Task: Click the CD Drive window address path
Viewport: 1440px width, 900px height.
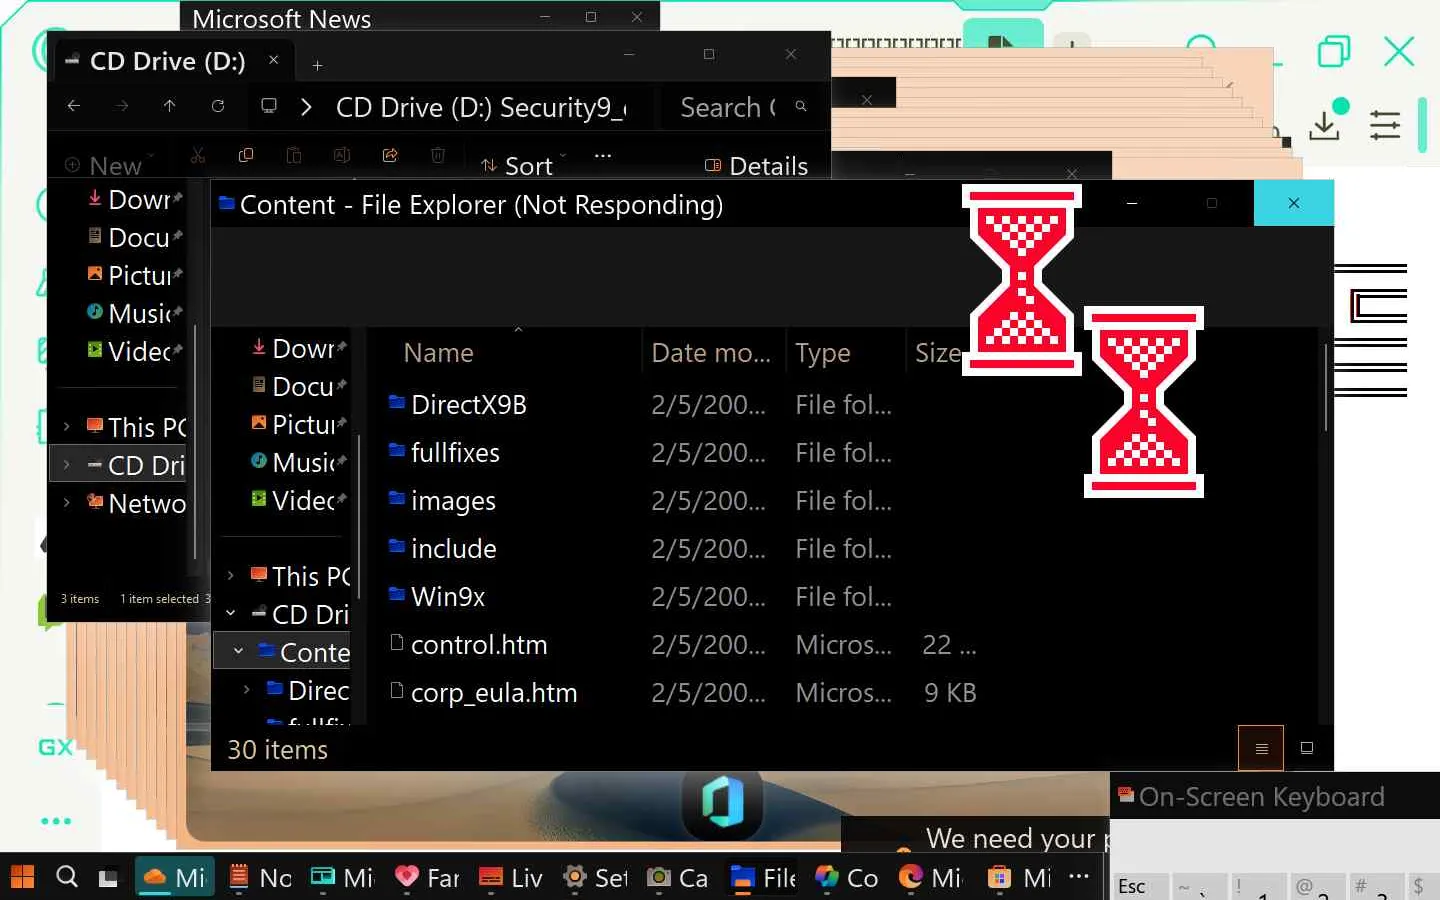Action: click(481, 107)
